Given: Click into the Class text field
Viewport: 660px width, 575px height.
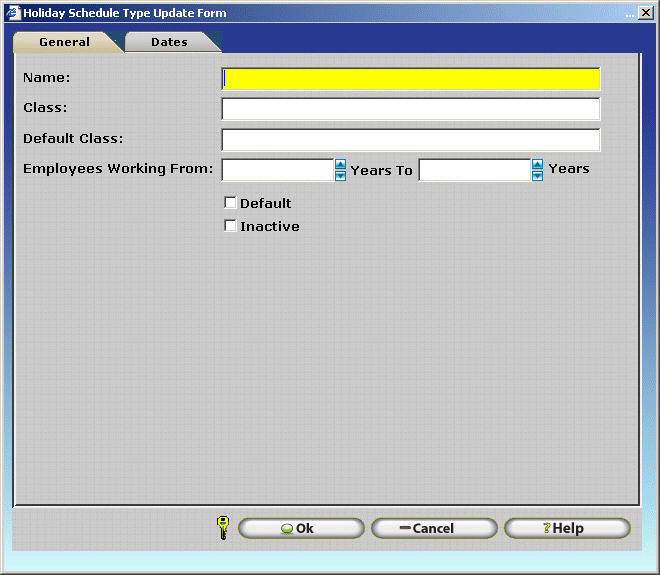Looking at the screenshot, I should coord(410,109).
